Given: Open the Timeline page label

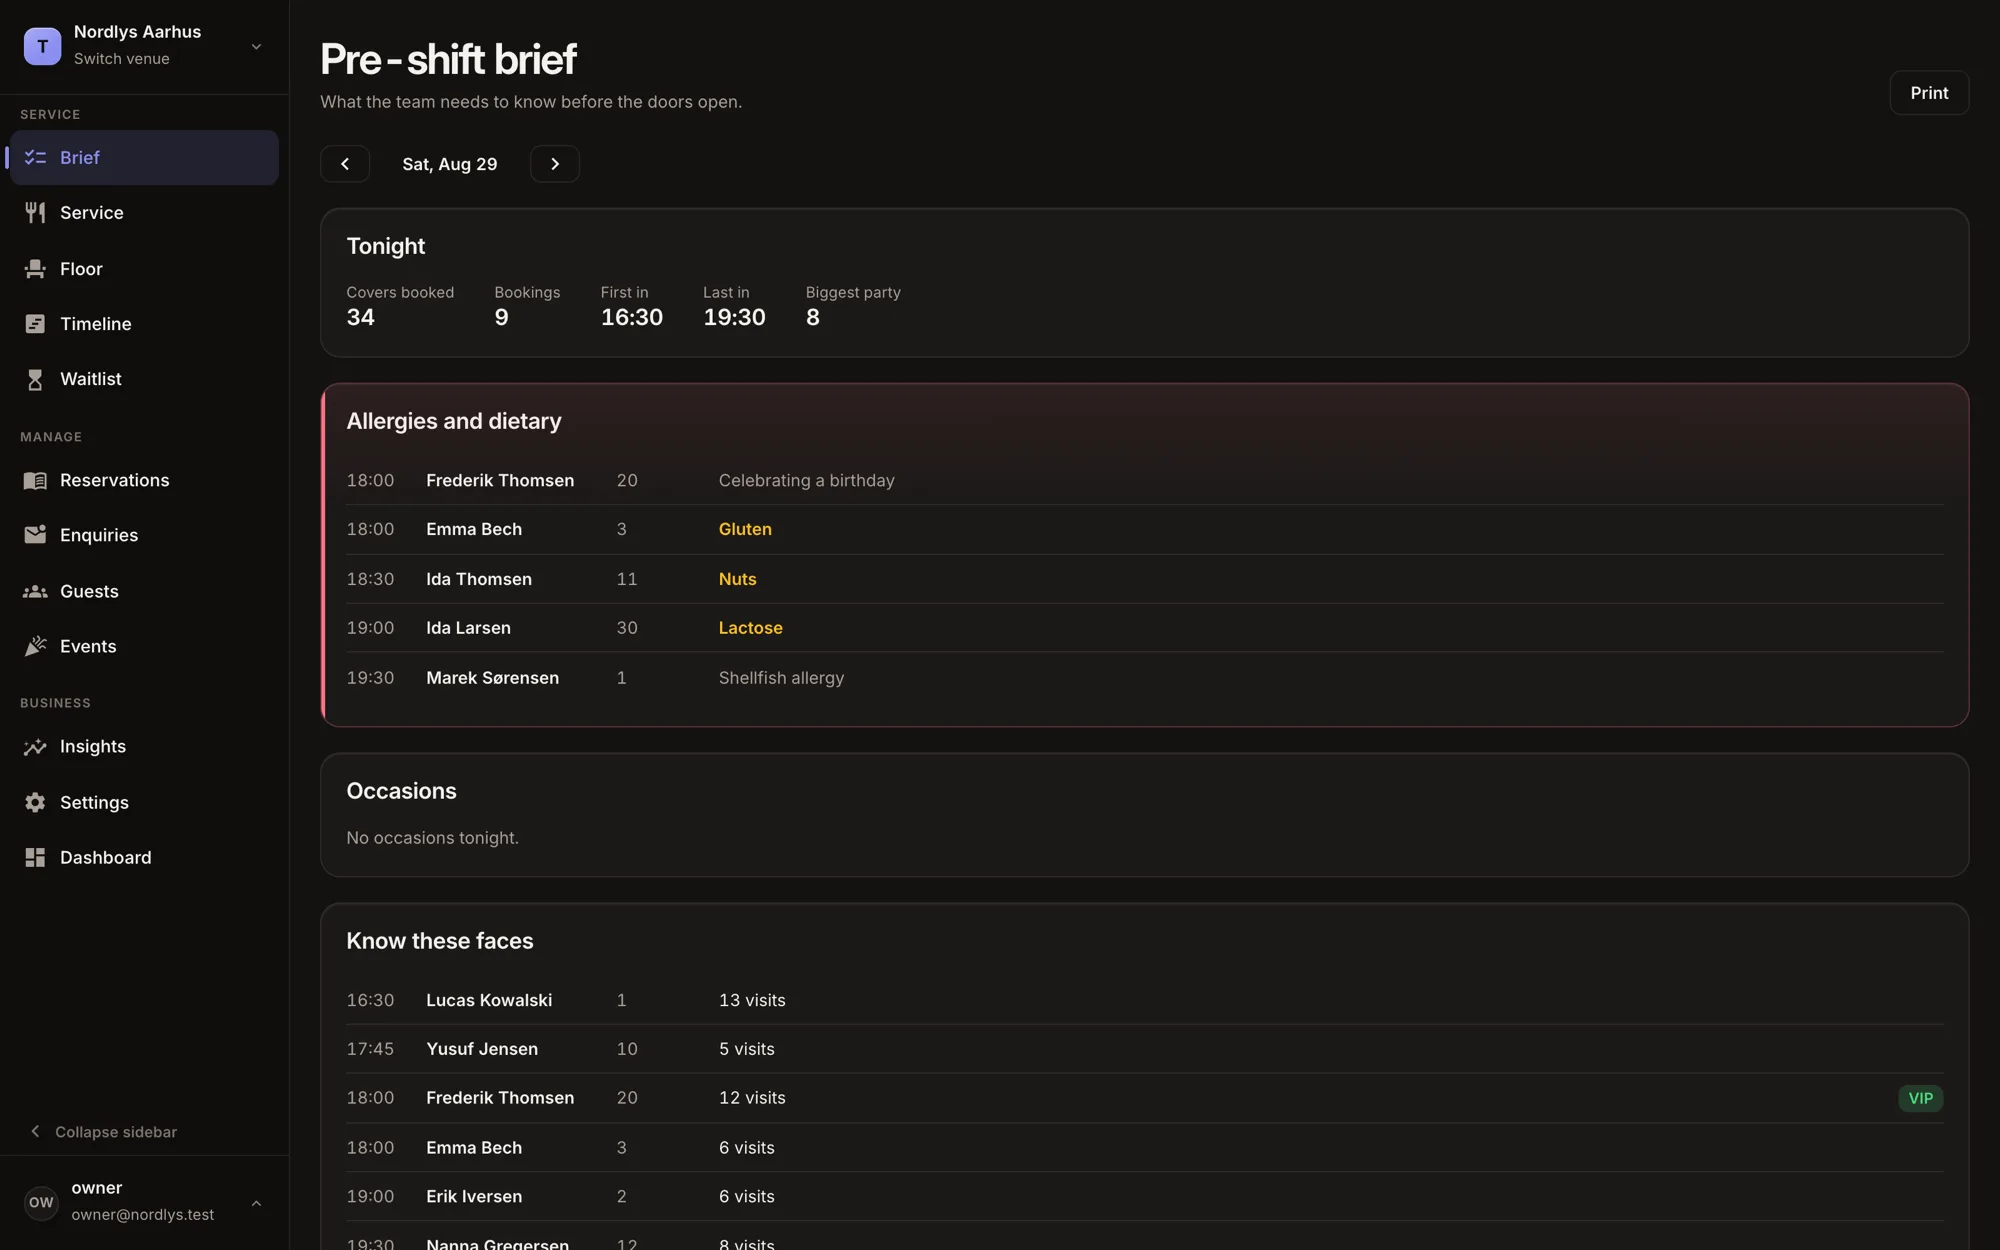Looking at the screenshot, I should (x=96, y=323).
